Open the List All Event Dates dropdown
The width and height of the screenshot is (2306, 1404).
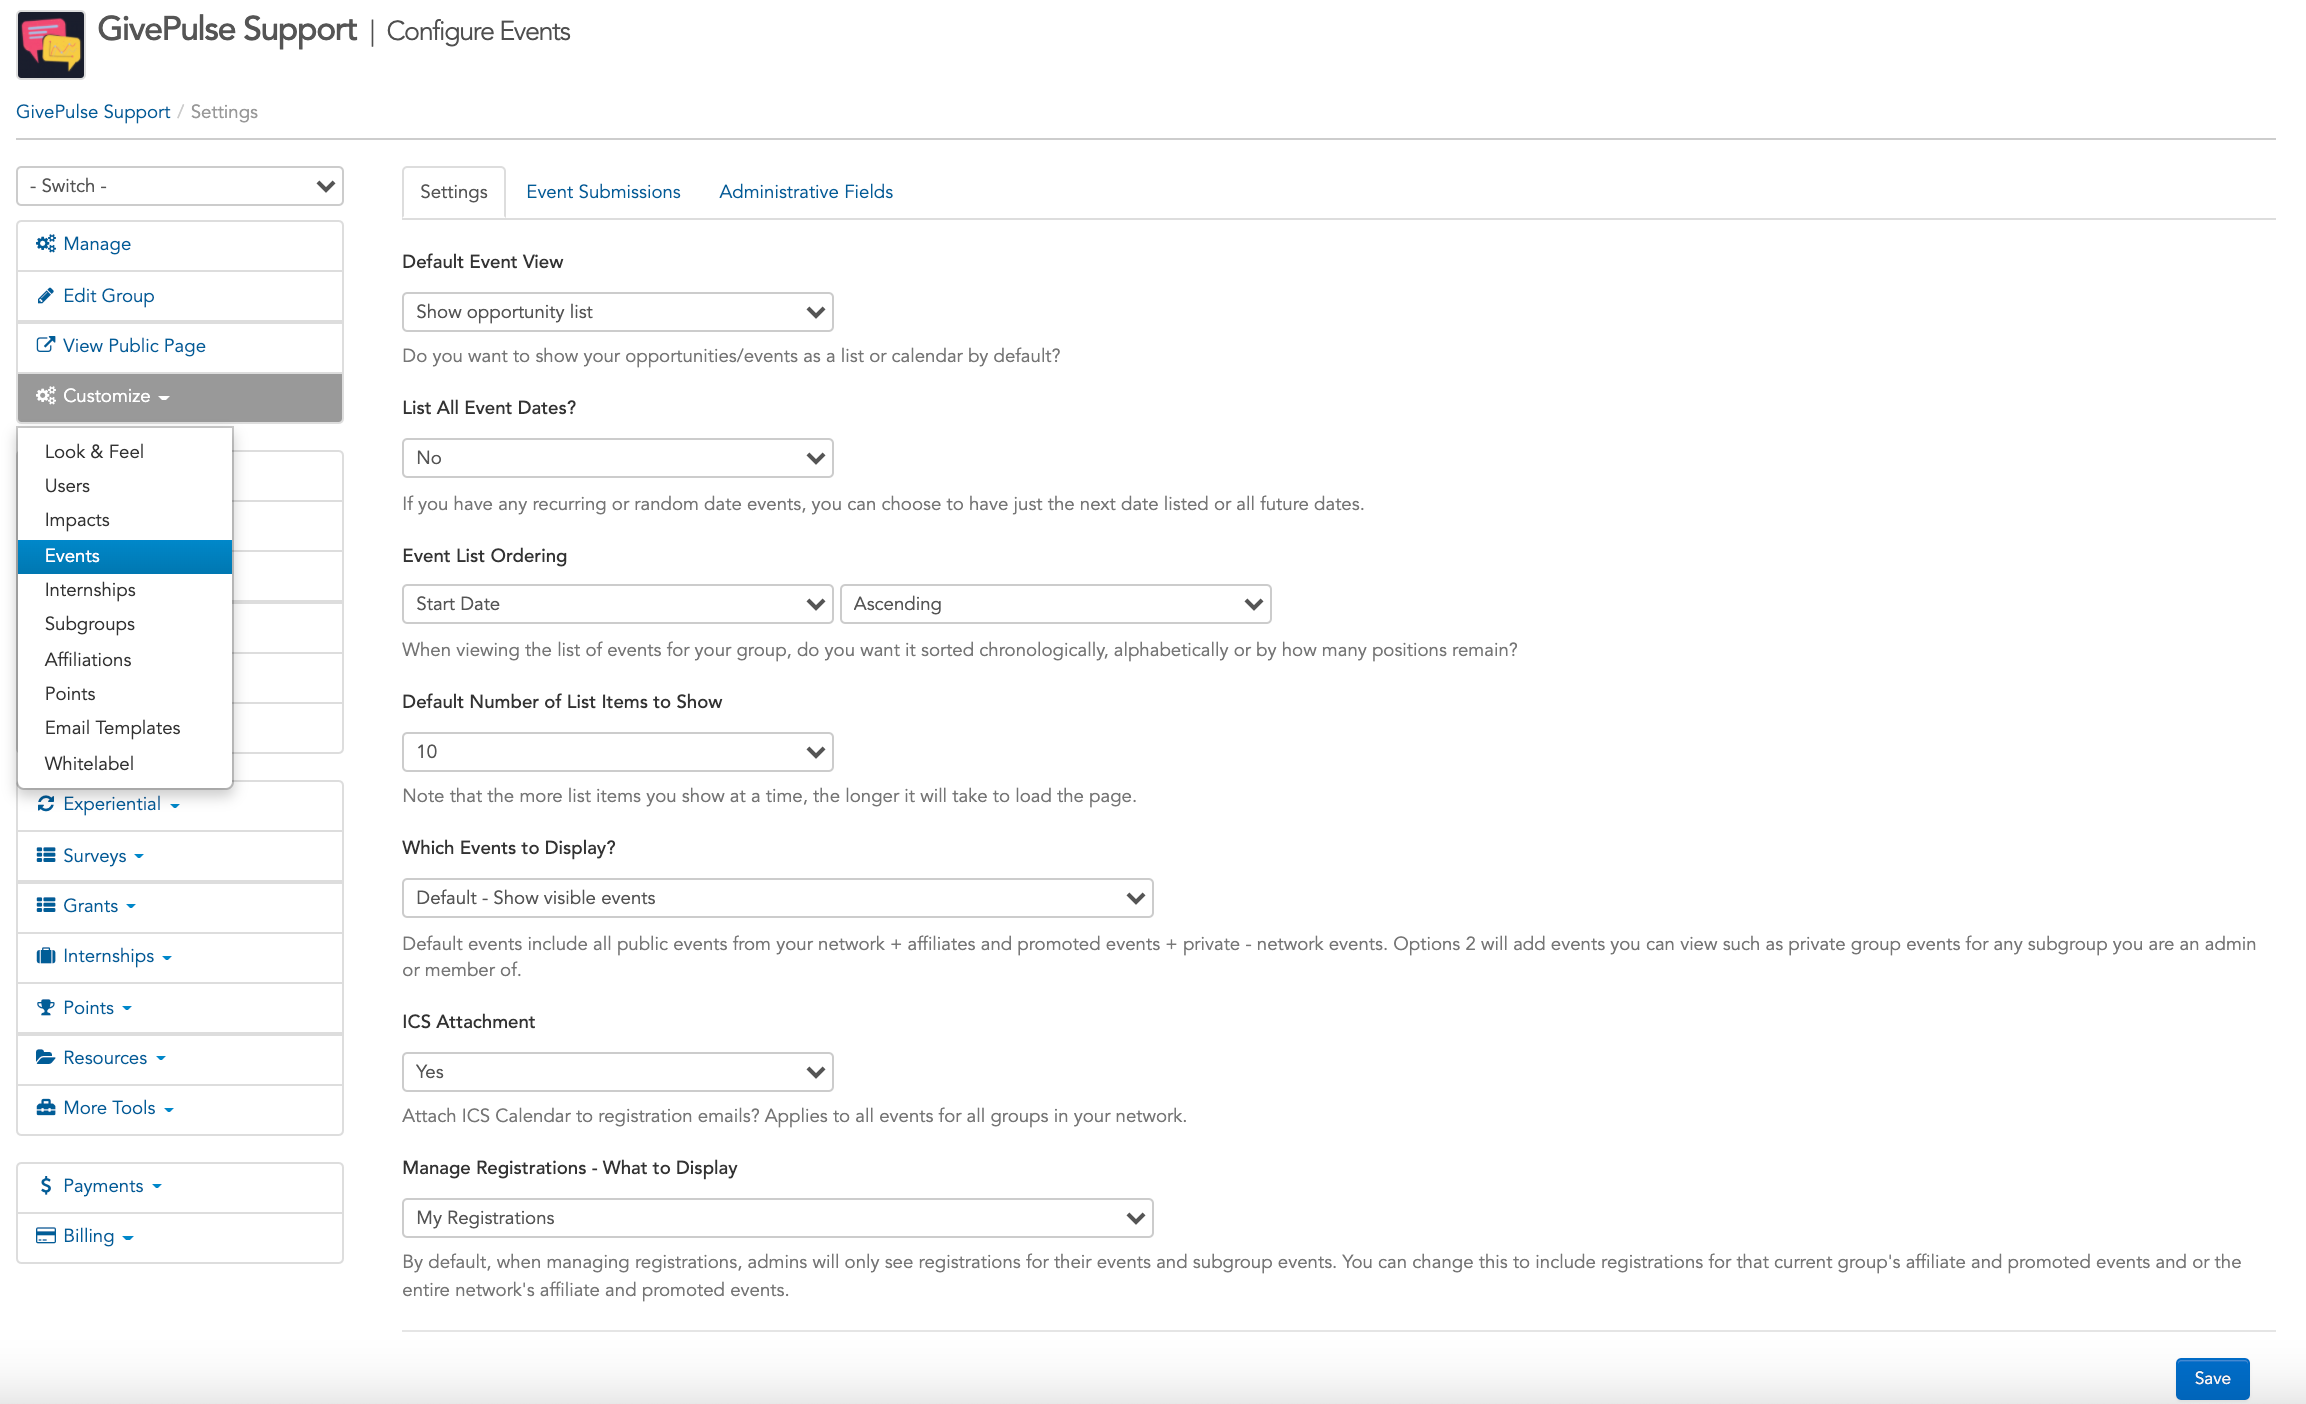coord(617,458)
